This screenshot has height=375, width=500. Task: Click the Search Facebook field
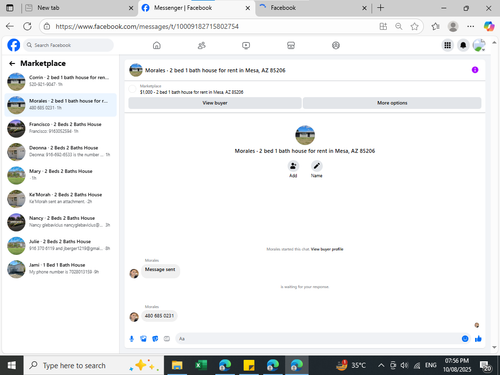(68, 45)
